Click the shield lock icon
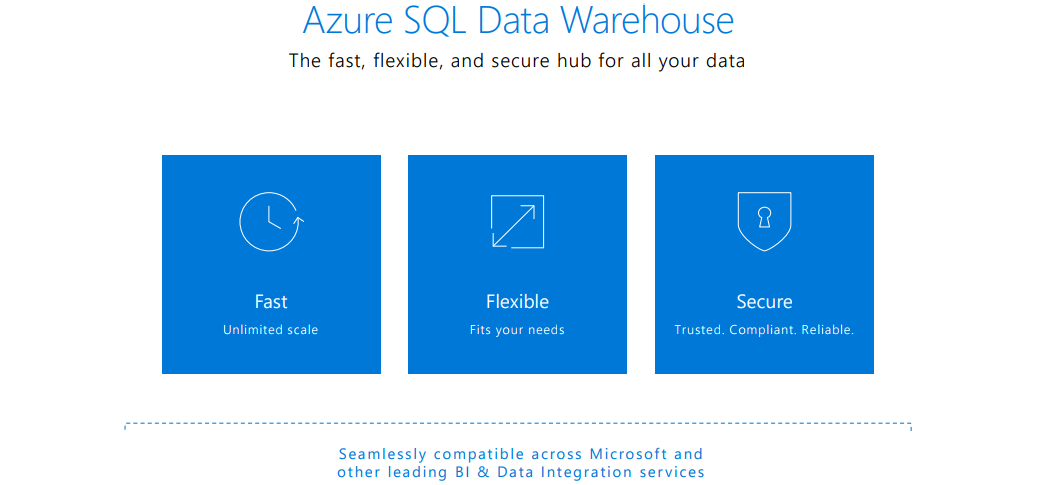The image size is (1039, 485). 764,221
